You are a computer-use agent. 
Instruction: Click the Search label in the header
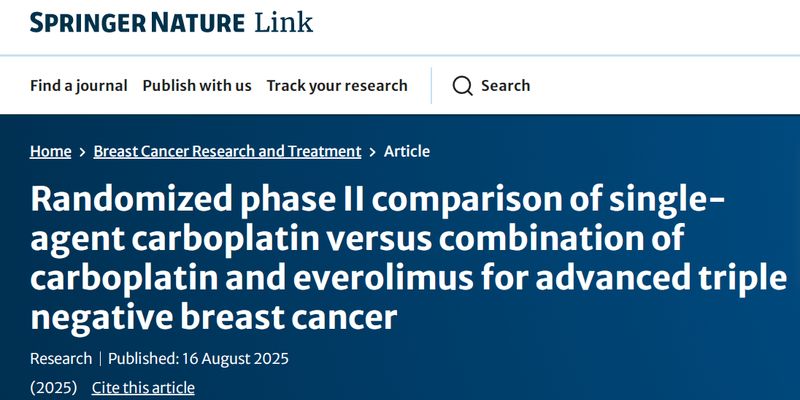[505, 86]
